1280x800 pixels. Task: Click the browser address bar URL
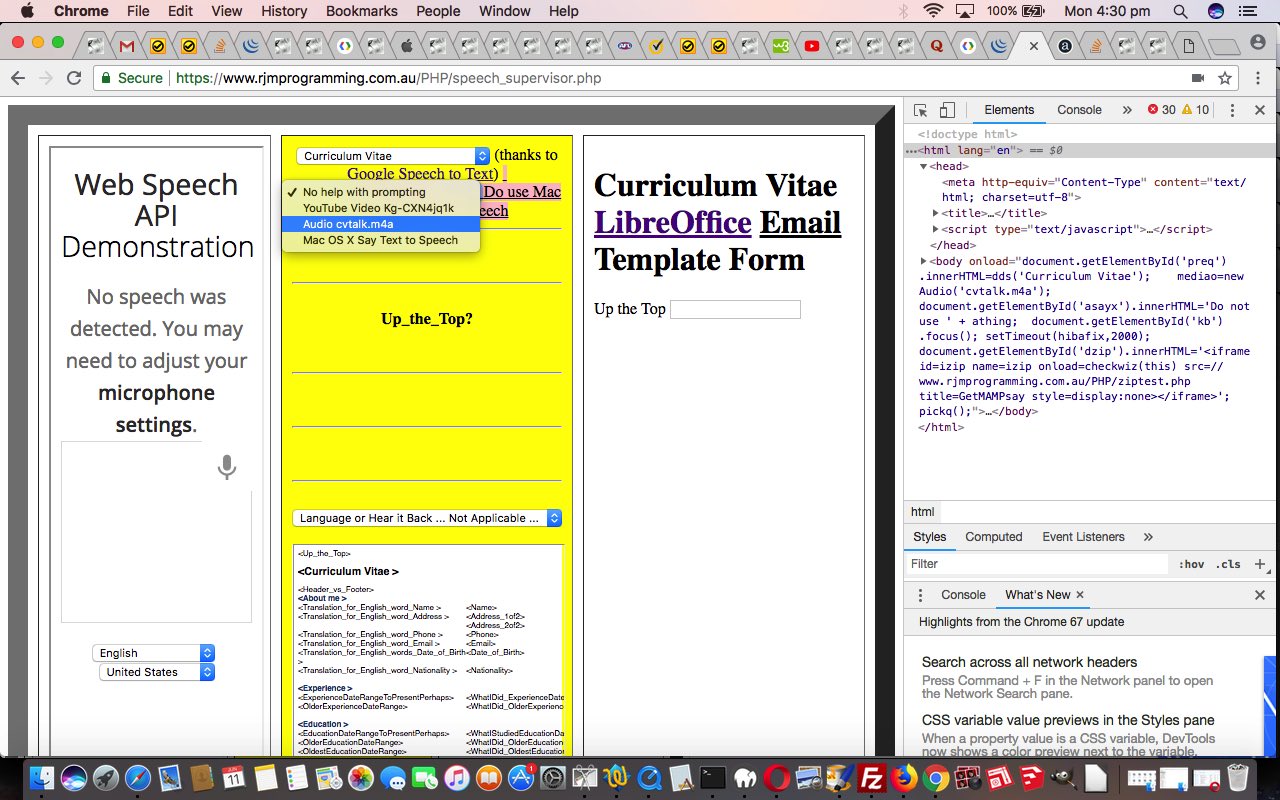(389, 78)
